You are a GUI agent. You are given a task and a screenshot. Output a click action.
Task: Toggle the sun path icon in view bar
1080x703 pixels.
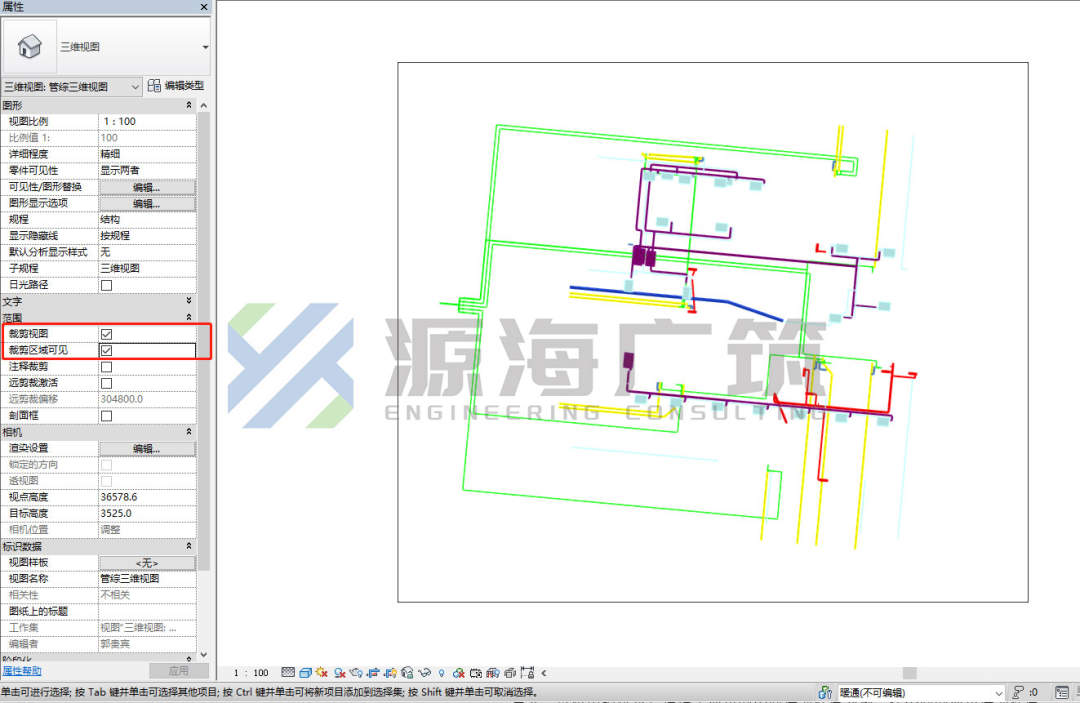[x=322, y=673]
